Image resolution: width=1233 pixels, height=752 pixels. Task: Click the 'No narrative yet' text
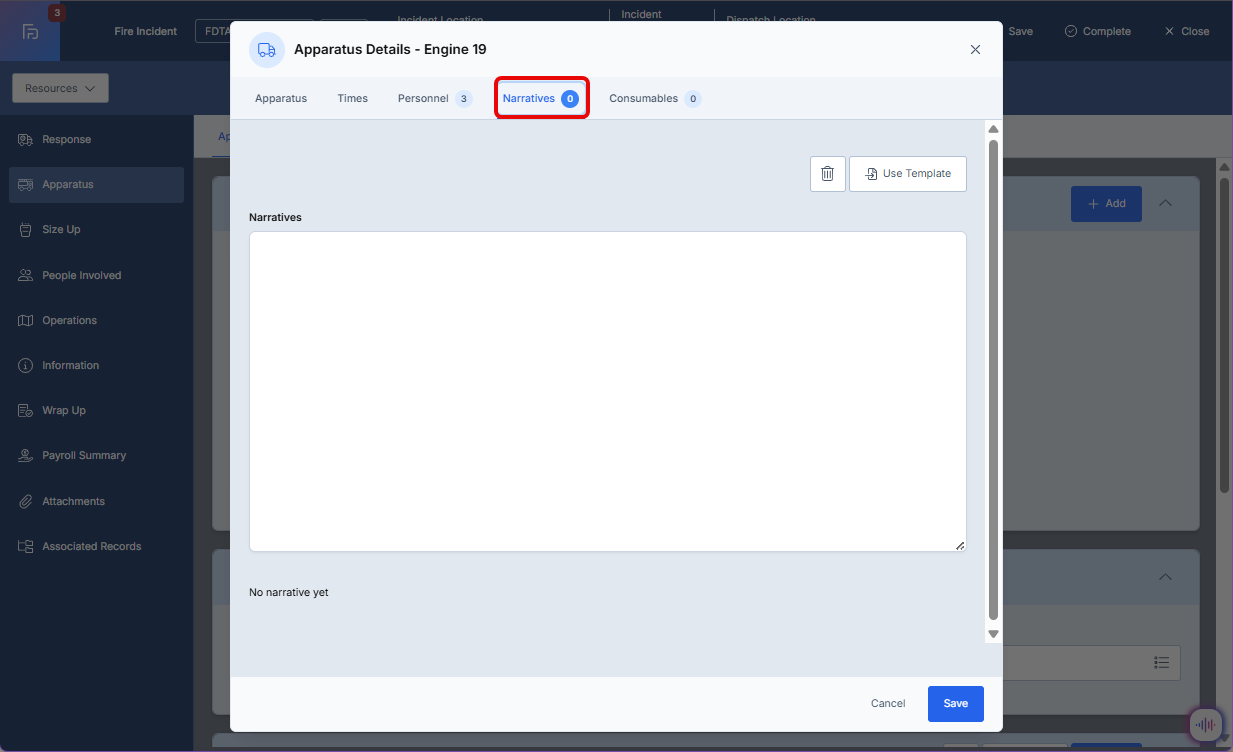(289, 593)
